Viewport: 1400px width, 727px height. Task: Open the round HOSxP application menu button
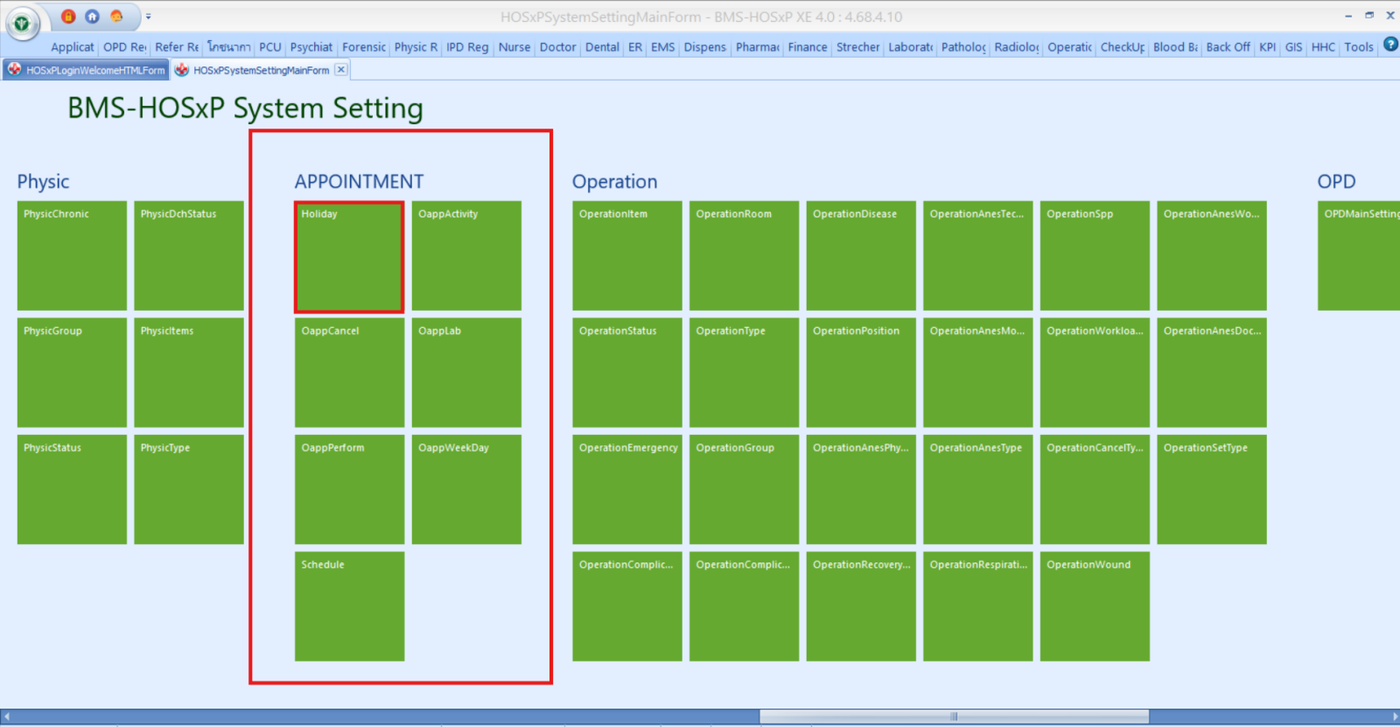22,23
